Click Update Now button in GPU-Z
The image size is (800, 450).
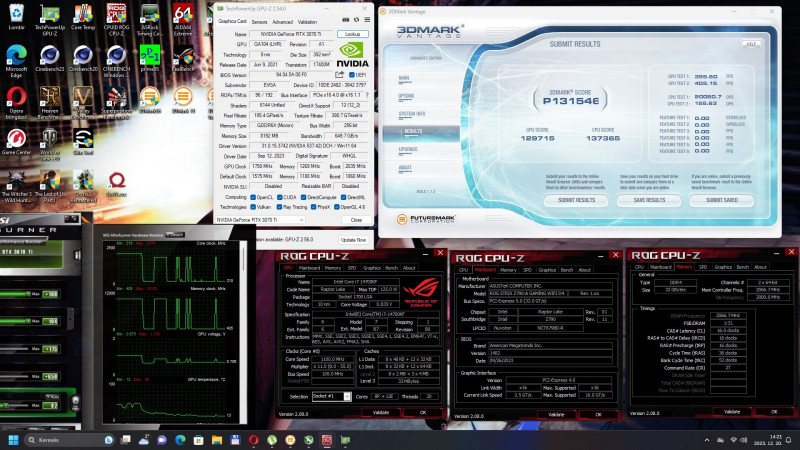(x=353, y=240)
